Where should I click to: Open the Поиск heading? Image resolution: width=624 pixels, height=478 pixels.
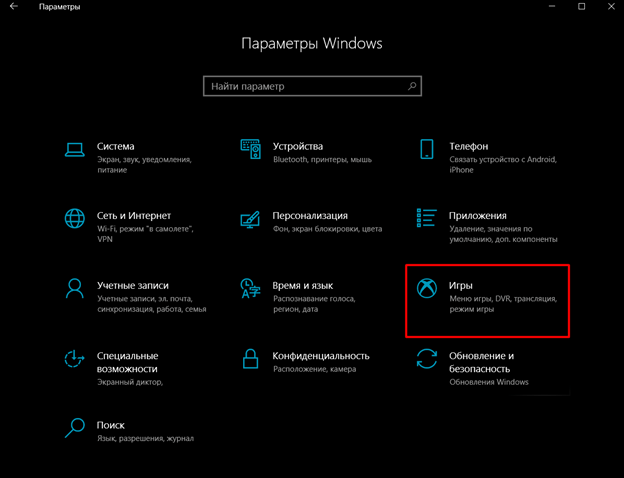pyautogui.click(x=111, y=425)
